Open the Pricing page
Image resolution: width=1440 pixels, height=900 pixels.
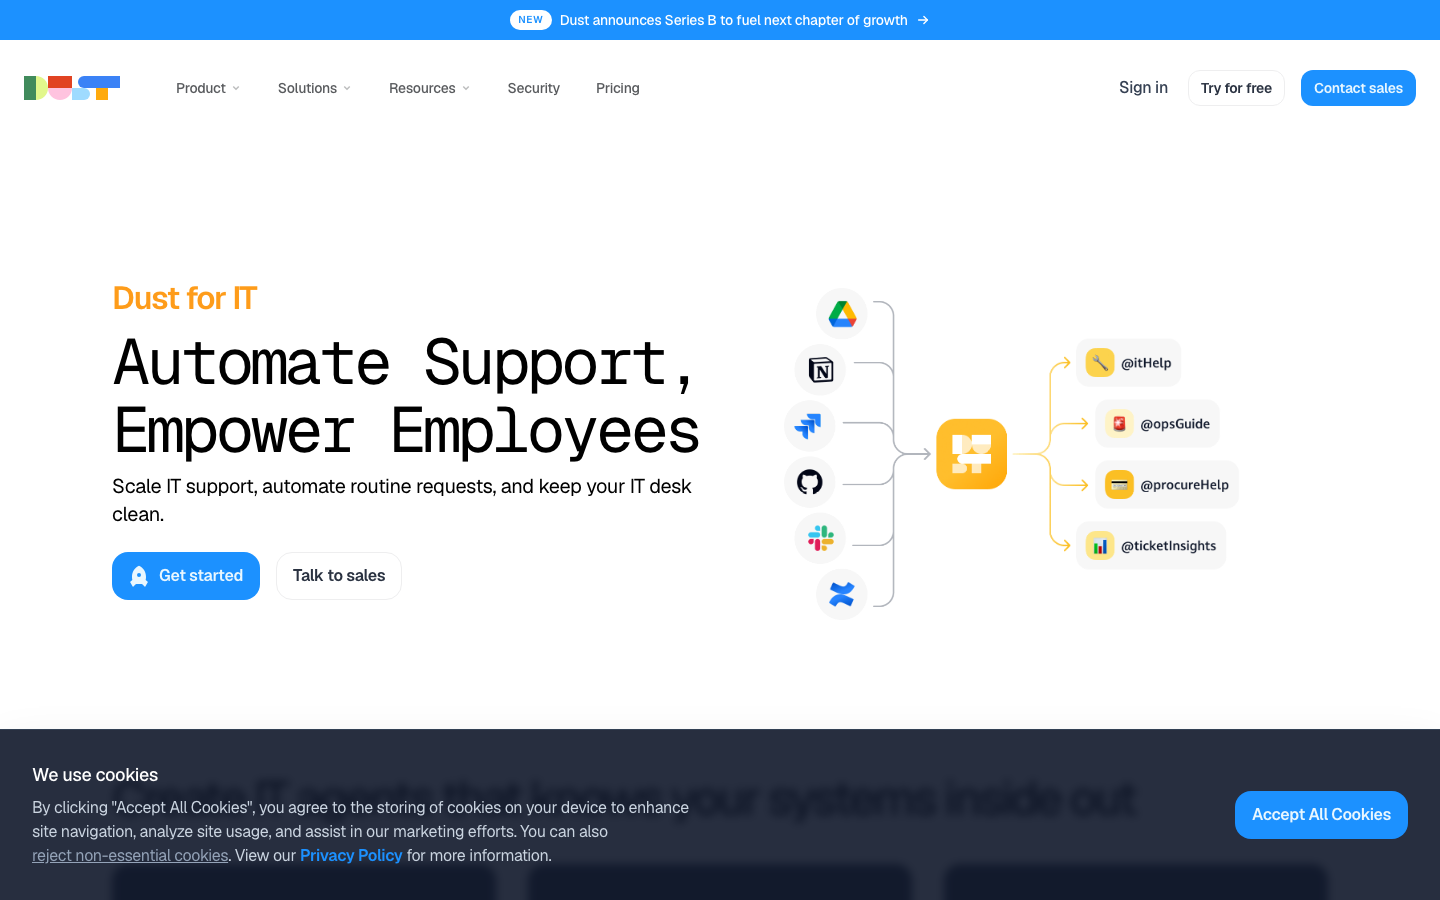tap(618, 88)
